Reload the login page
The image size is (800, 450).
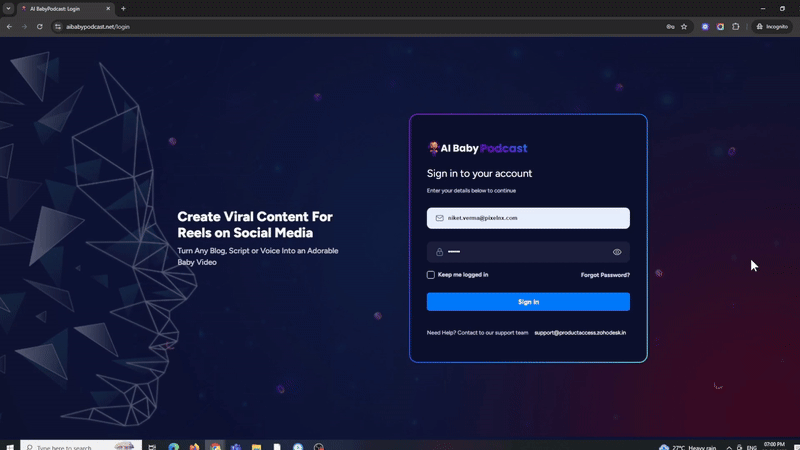(x=39, y=27)
